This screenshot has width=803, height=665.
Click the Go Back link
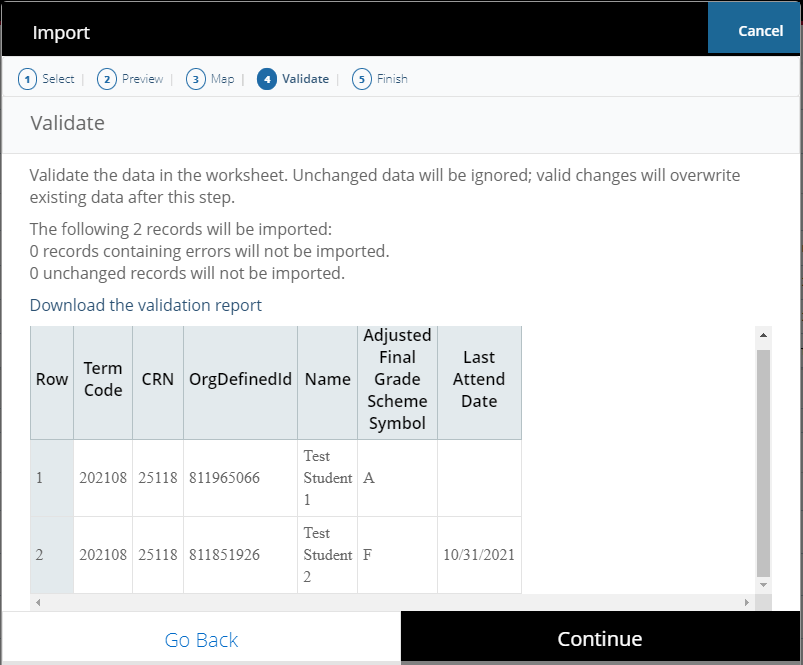click(200, 640)
